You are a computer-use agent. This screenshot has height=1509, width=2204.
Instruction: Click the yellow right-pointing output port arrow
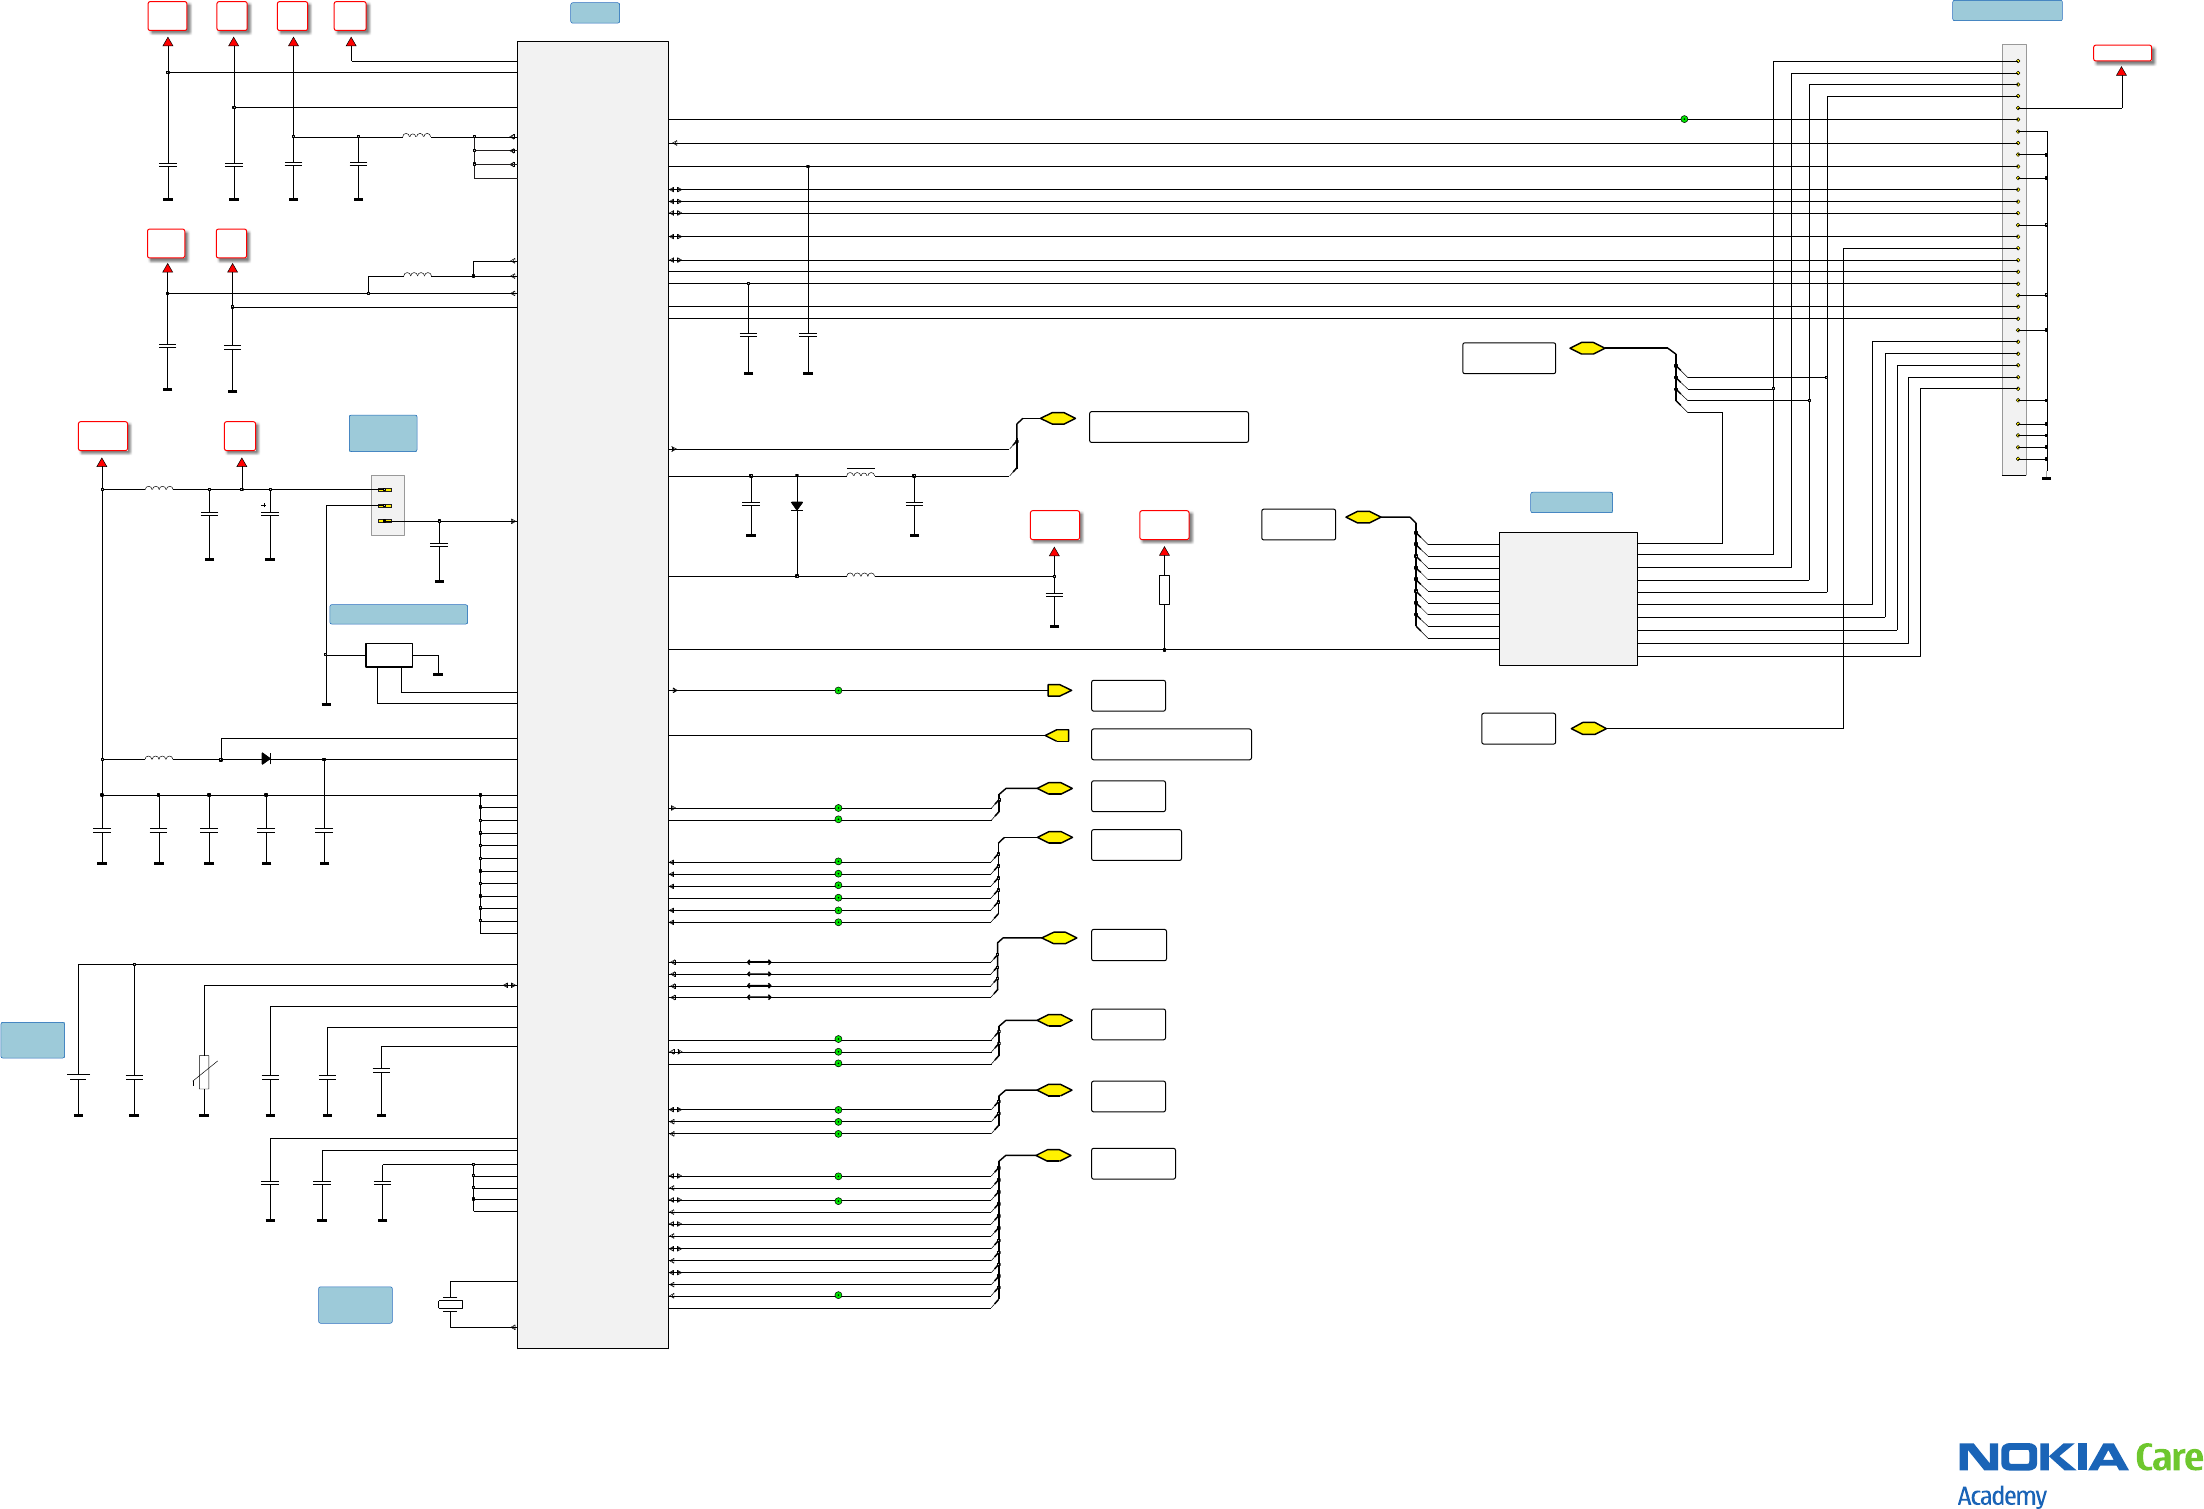pyautogui.click(x=1058, y=690)
